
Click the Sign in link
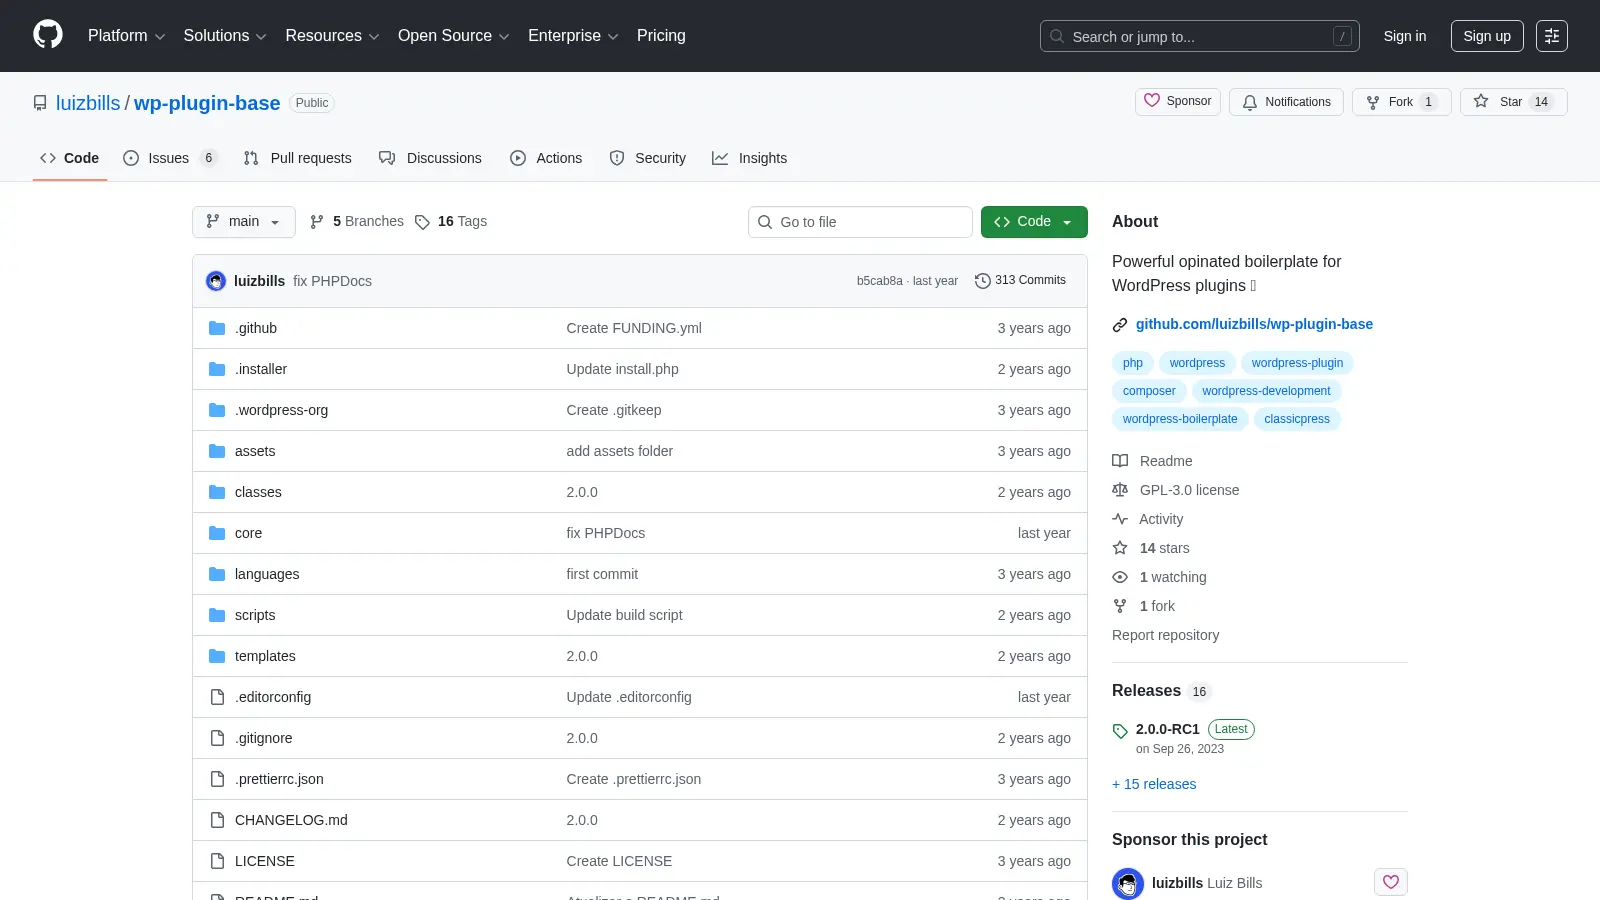[x=1405, y=36]
